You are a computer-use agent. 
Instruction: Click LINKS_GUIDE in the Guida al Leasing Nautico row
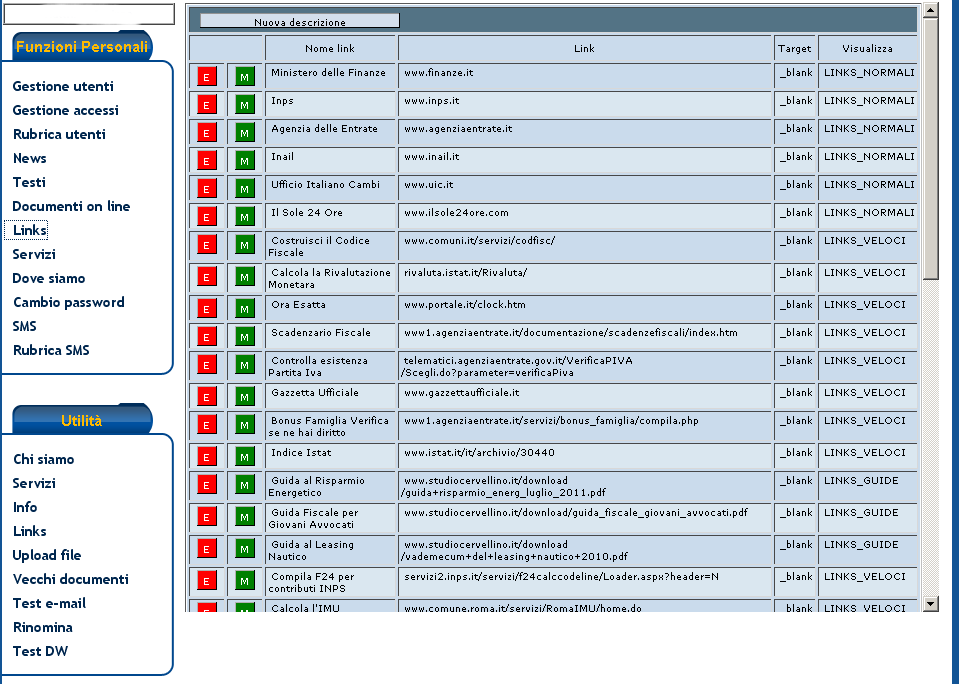click(x=861, y=545)
